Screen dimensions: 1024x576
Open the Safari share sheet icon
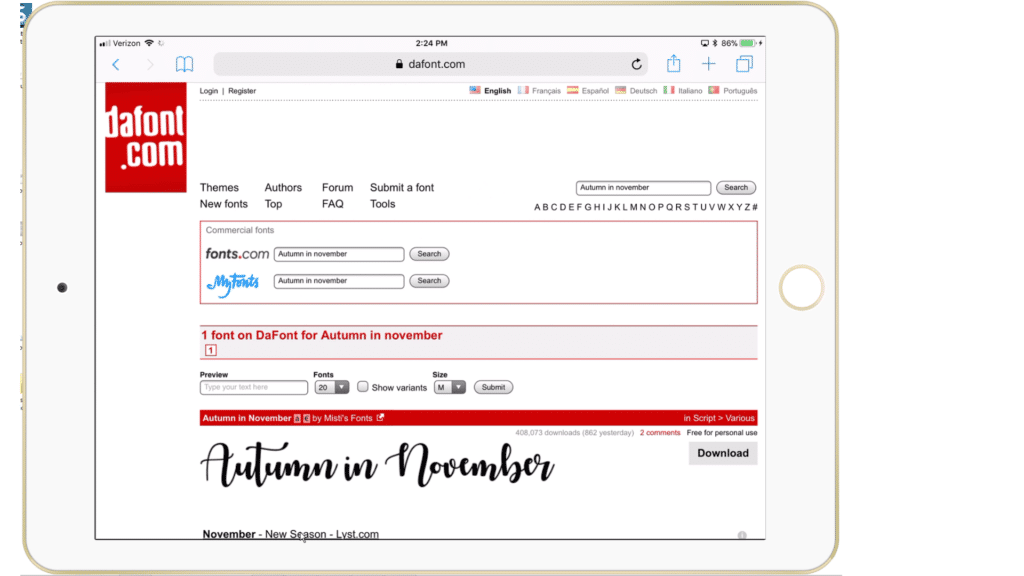click(x=673, y=63)
